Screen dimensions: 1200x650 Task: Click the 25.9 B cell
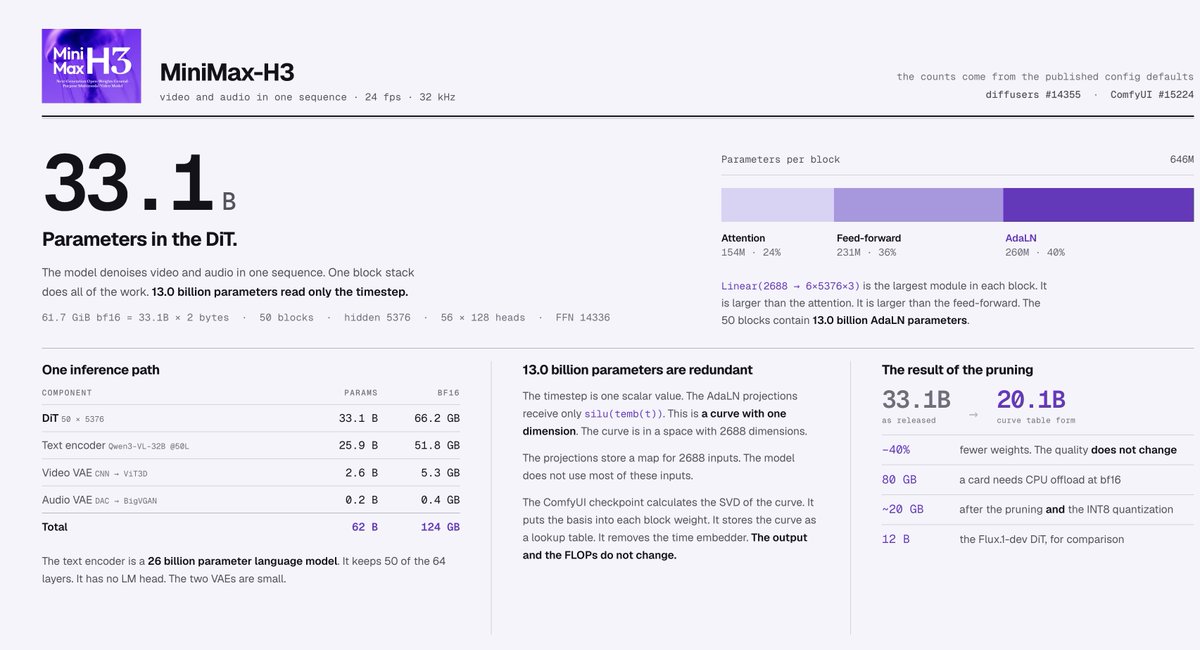pyautogui.click(x=359, y=445)
